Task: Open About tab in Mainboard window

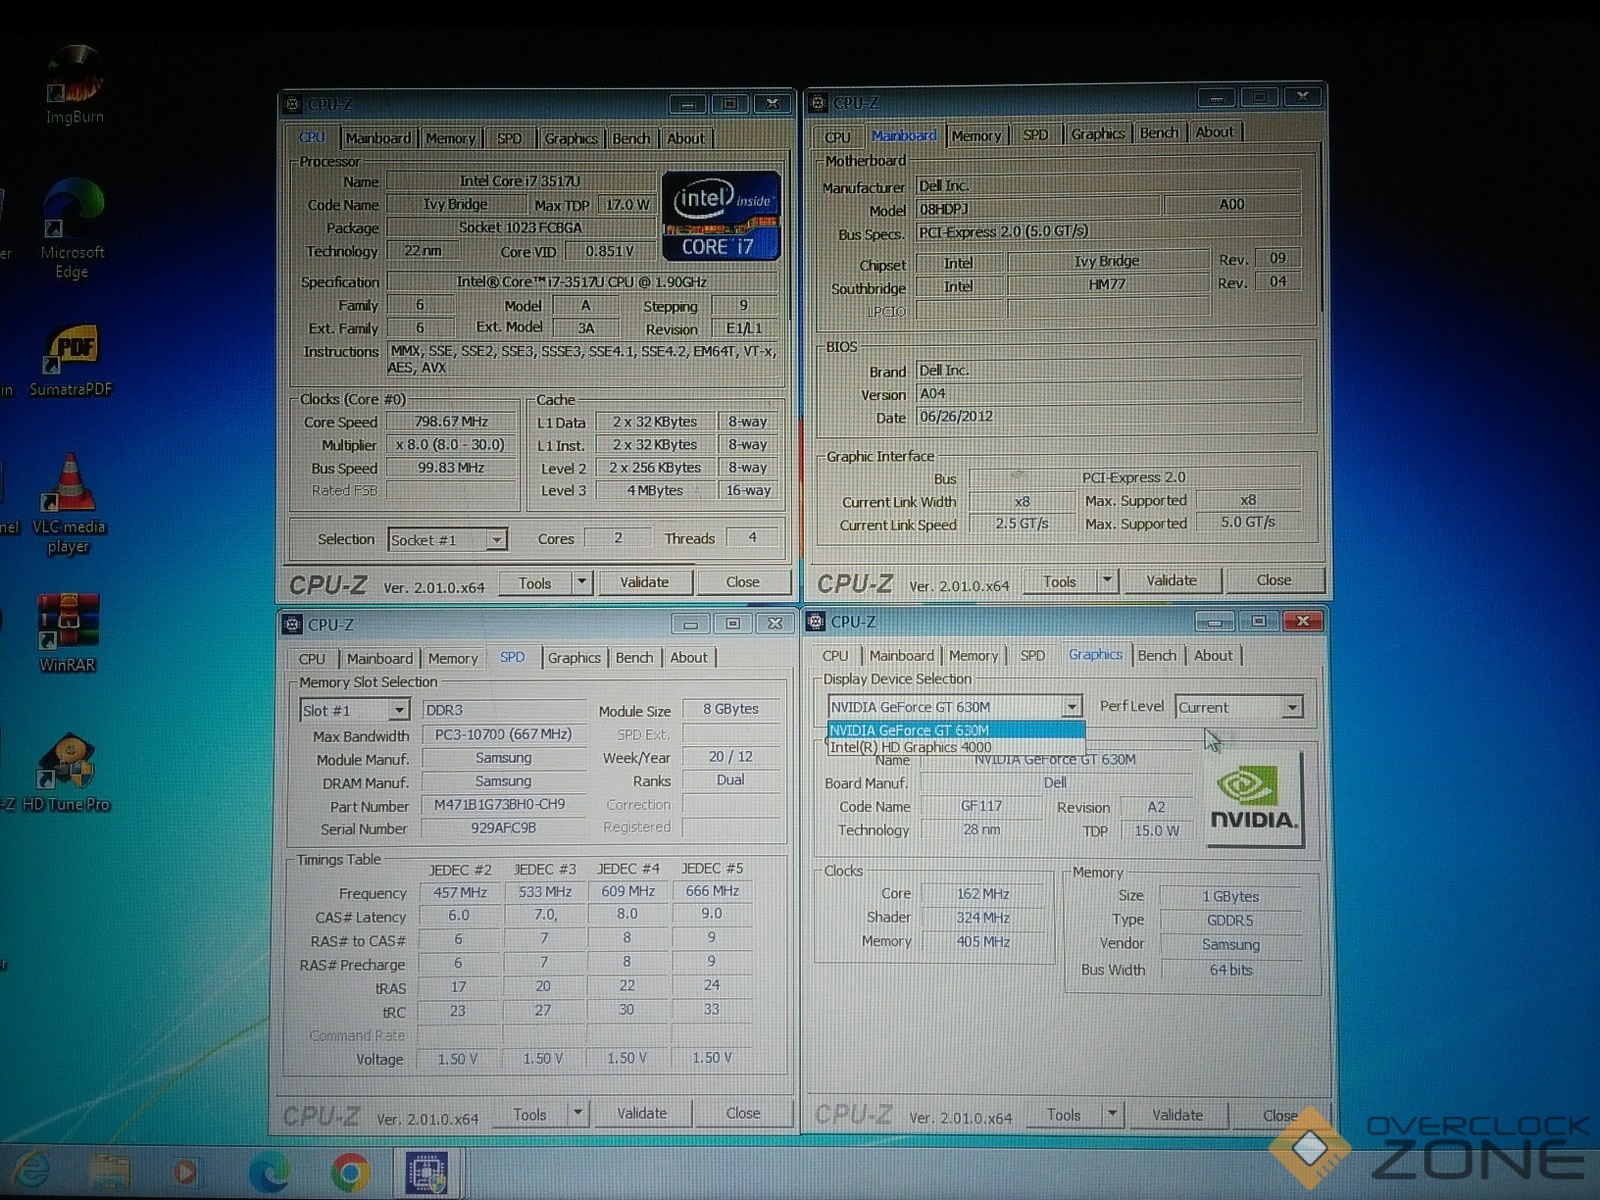Action: pos(1215,131)
